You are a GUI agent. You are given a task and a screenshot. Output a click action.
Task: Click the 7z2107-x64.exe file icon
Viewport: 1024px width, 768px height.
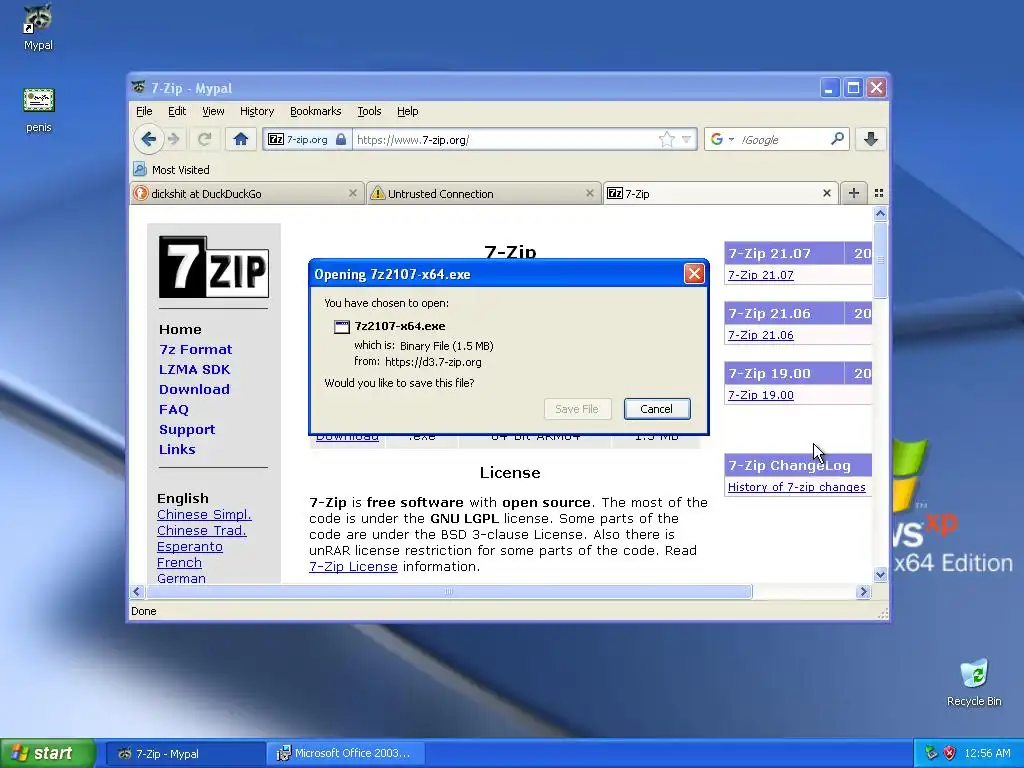[x=342, y=327]
